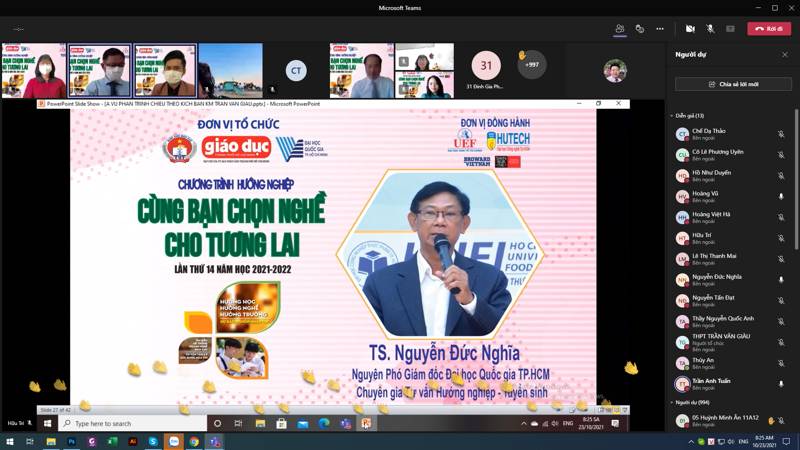Close the Người dự panel
Viewport: 800px width, 450px height.
click(x=785, y=54)
